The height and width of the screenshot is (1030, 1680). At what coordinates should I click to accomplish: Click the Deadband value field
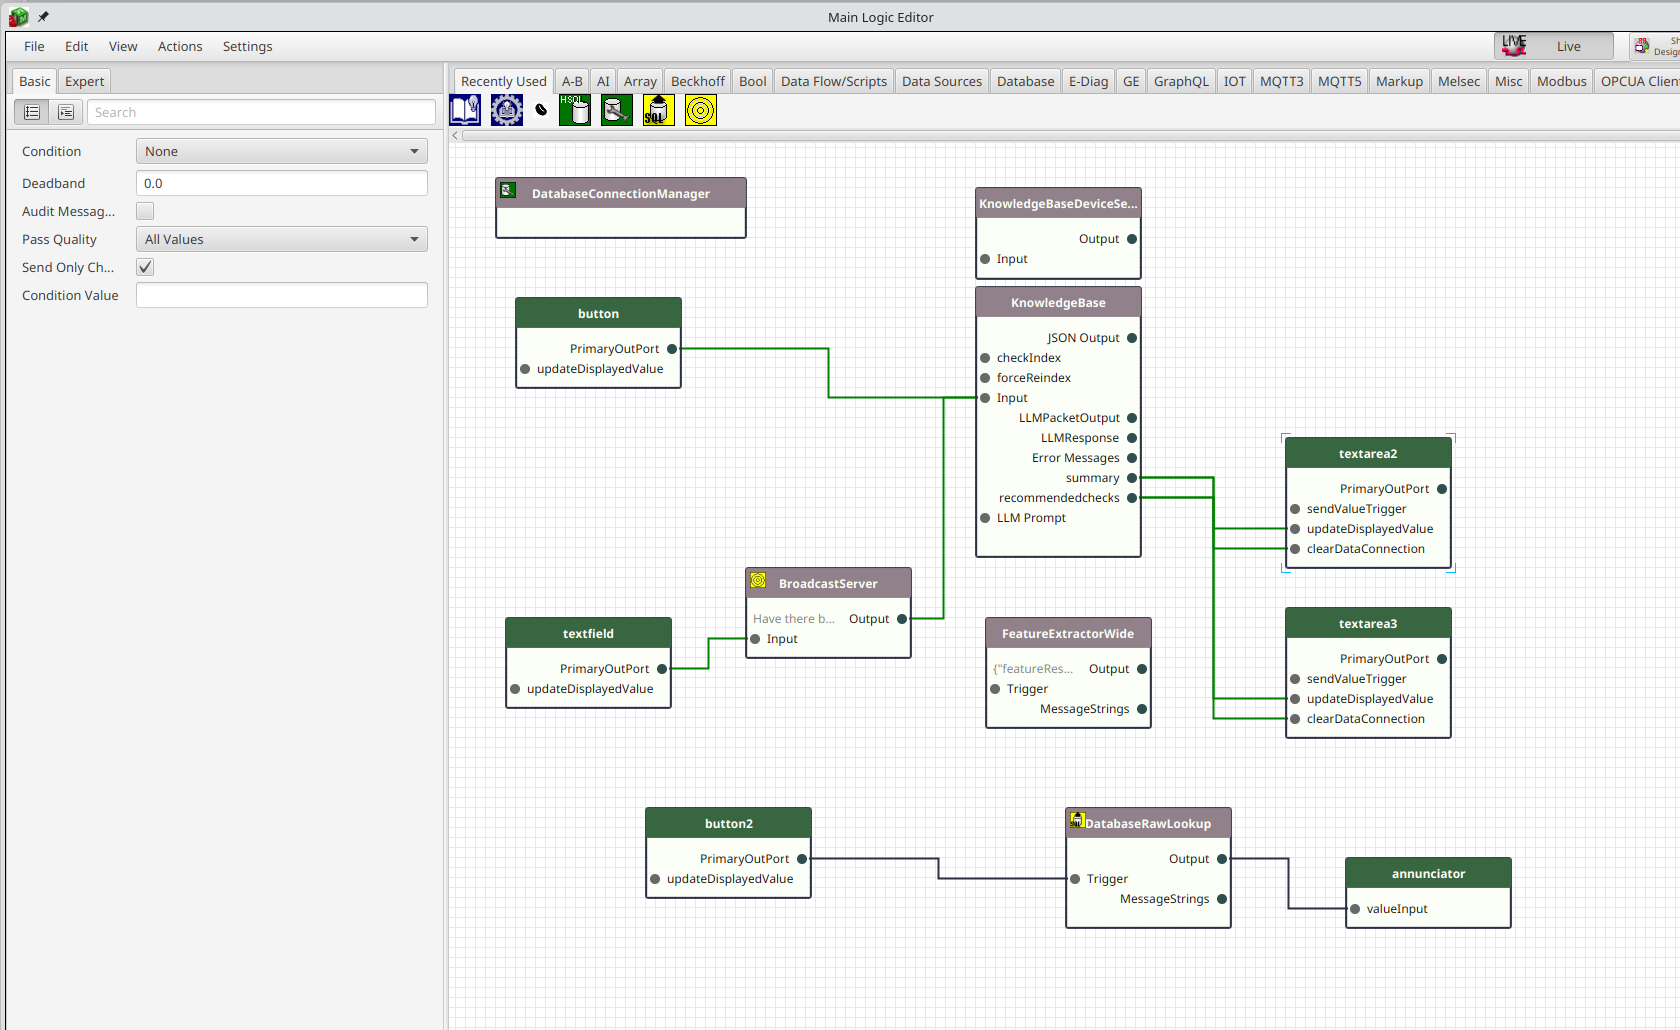point(282,183)
